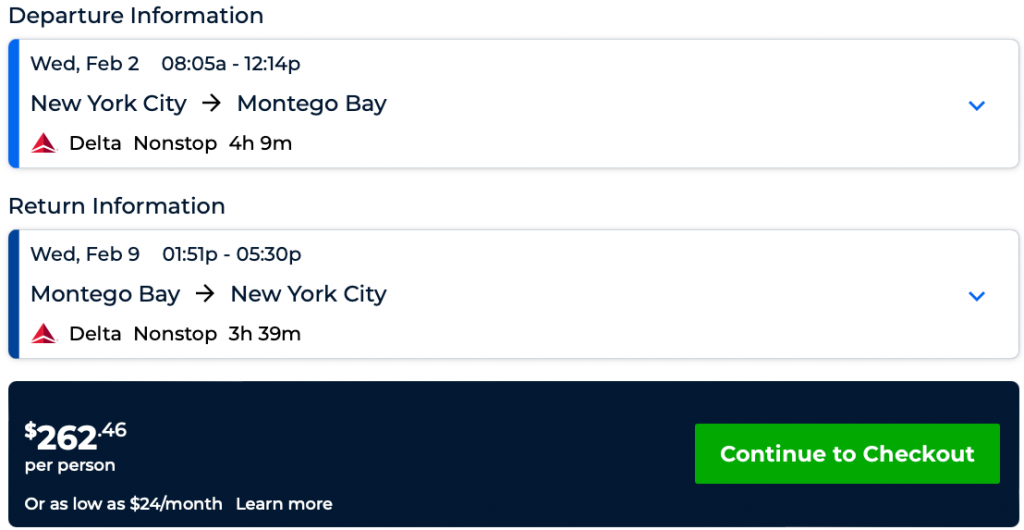Click the Delta logo on the departure flight
This screenshot has width=1024, height=530.
[44, 143]
